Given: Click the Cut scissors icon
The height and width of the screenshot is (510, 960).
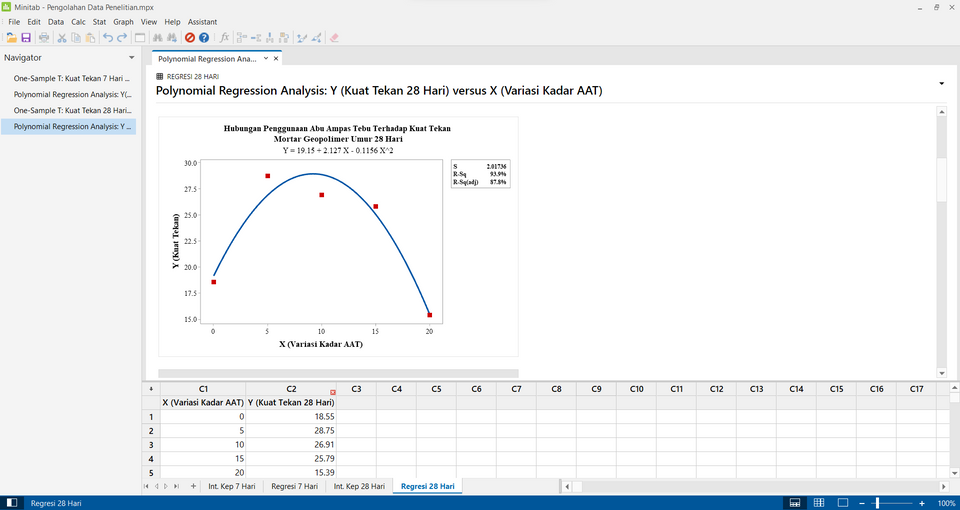Looking at the screenshot, I should point(62,38).
